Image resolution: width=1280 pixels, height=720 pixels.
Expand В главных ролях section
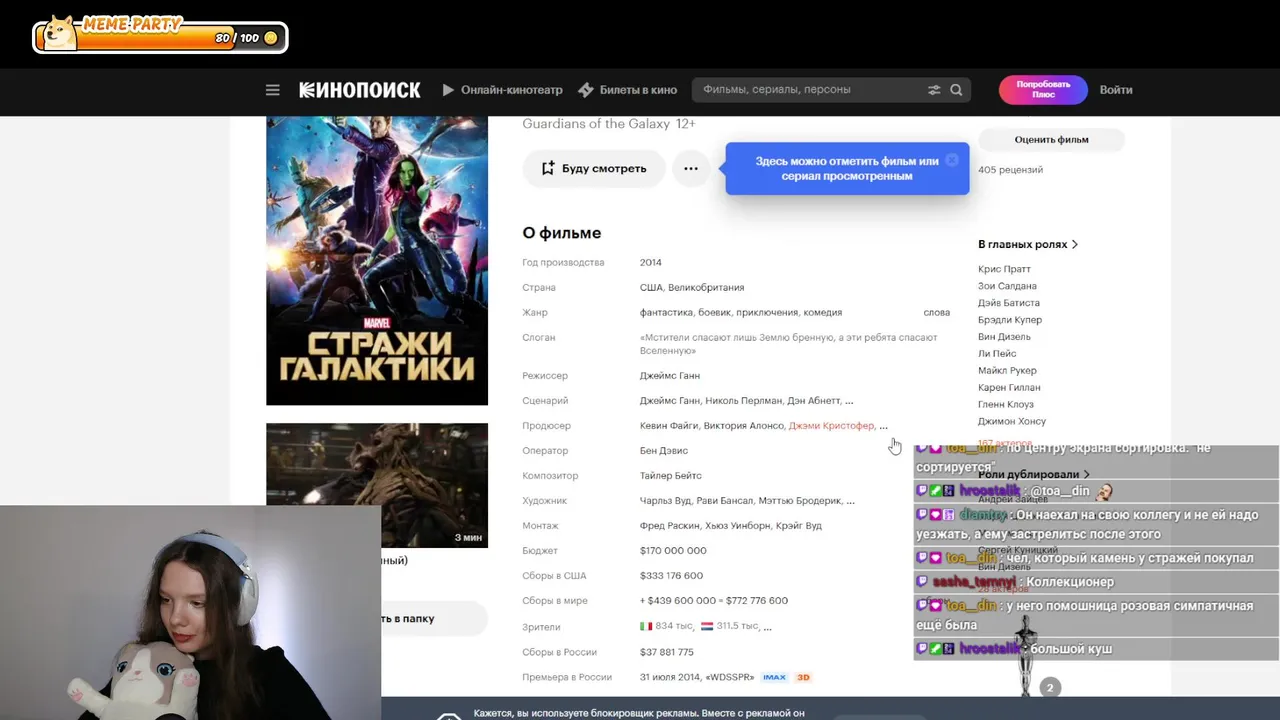point(1028,244)
